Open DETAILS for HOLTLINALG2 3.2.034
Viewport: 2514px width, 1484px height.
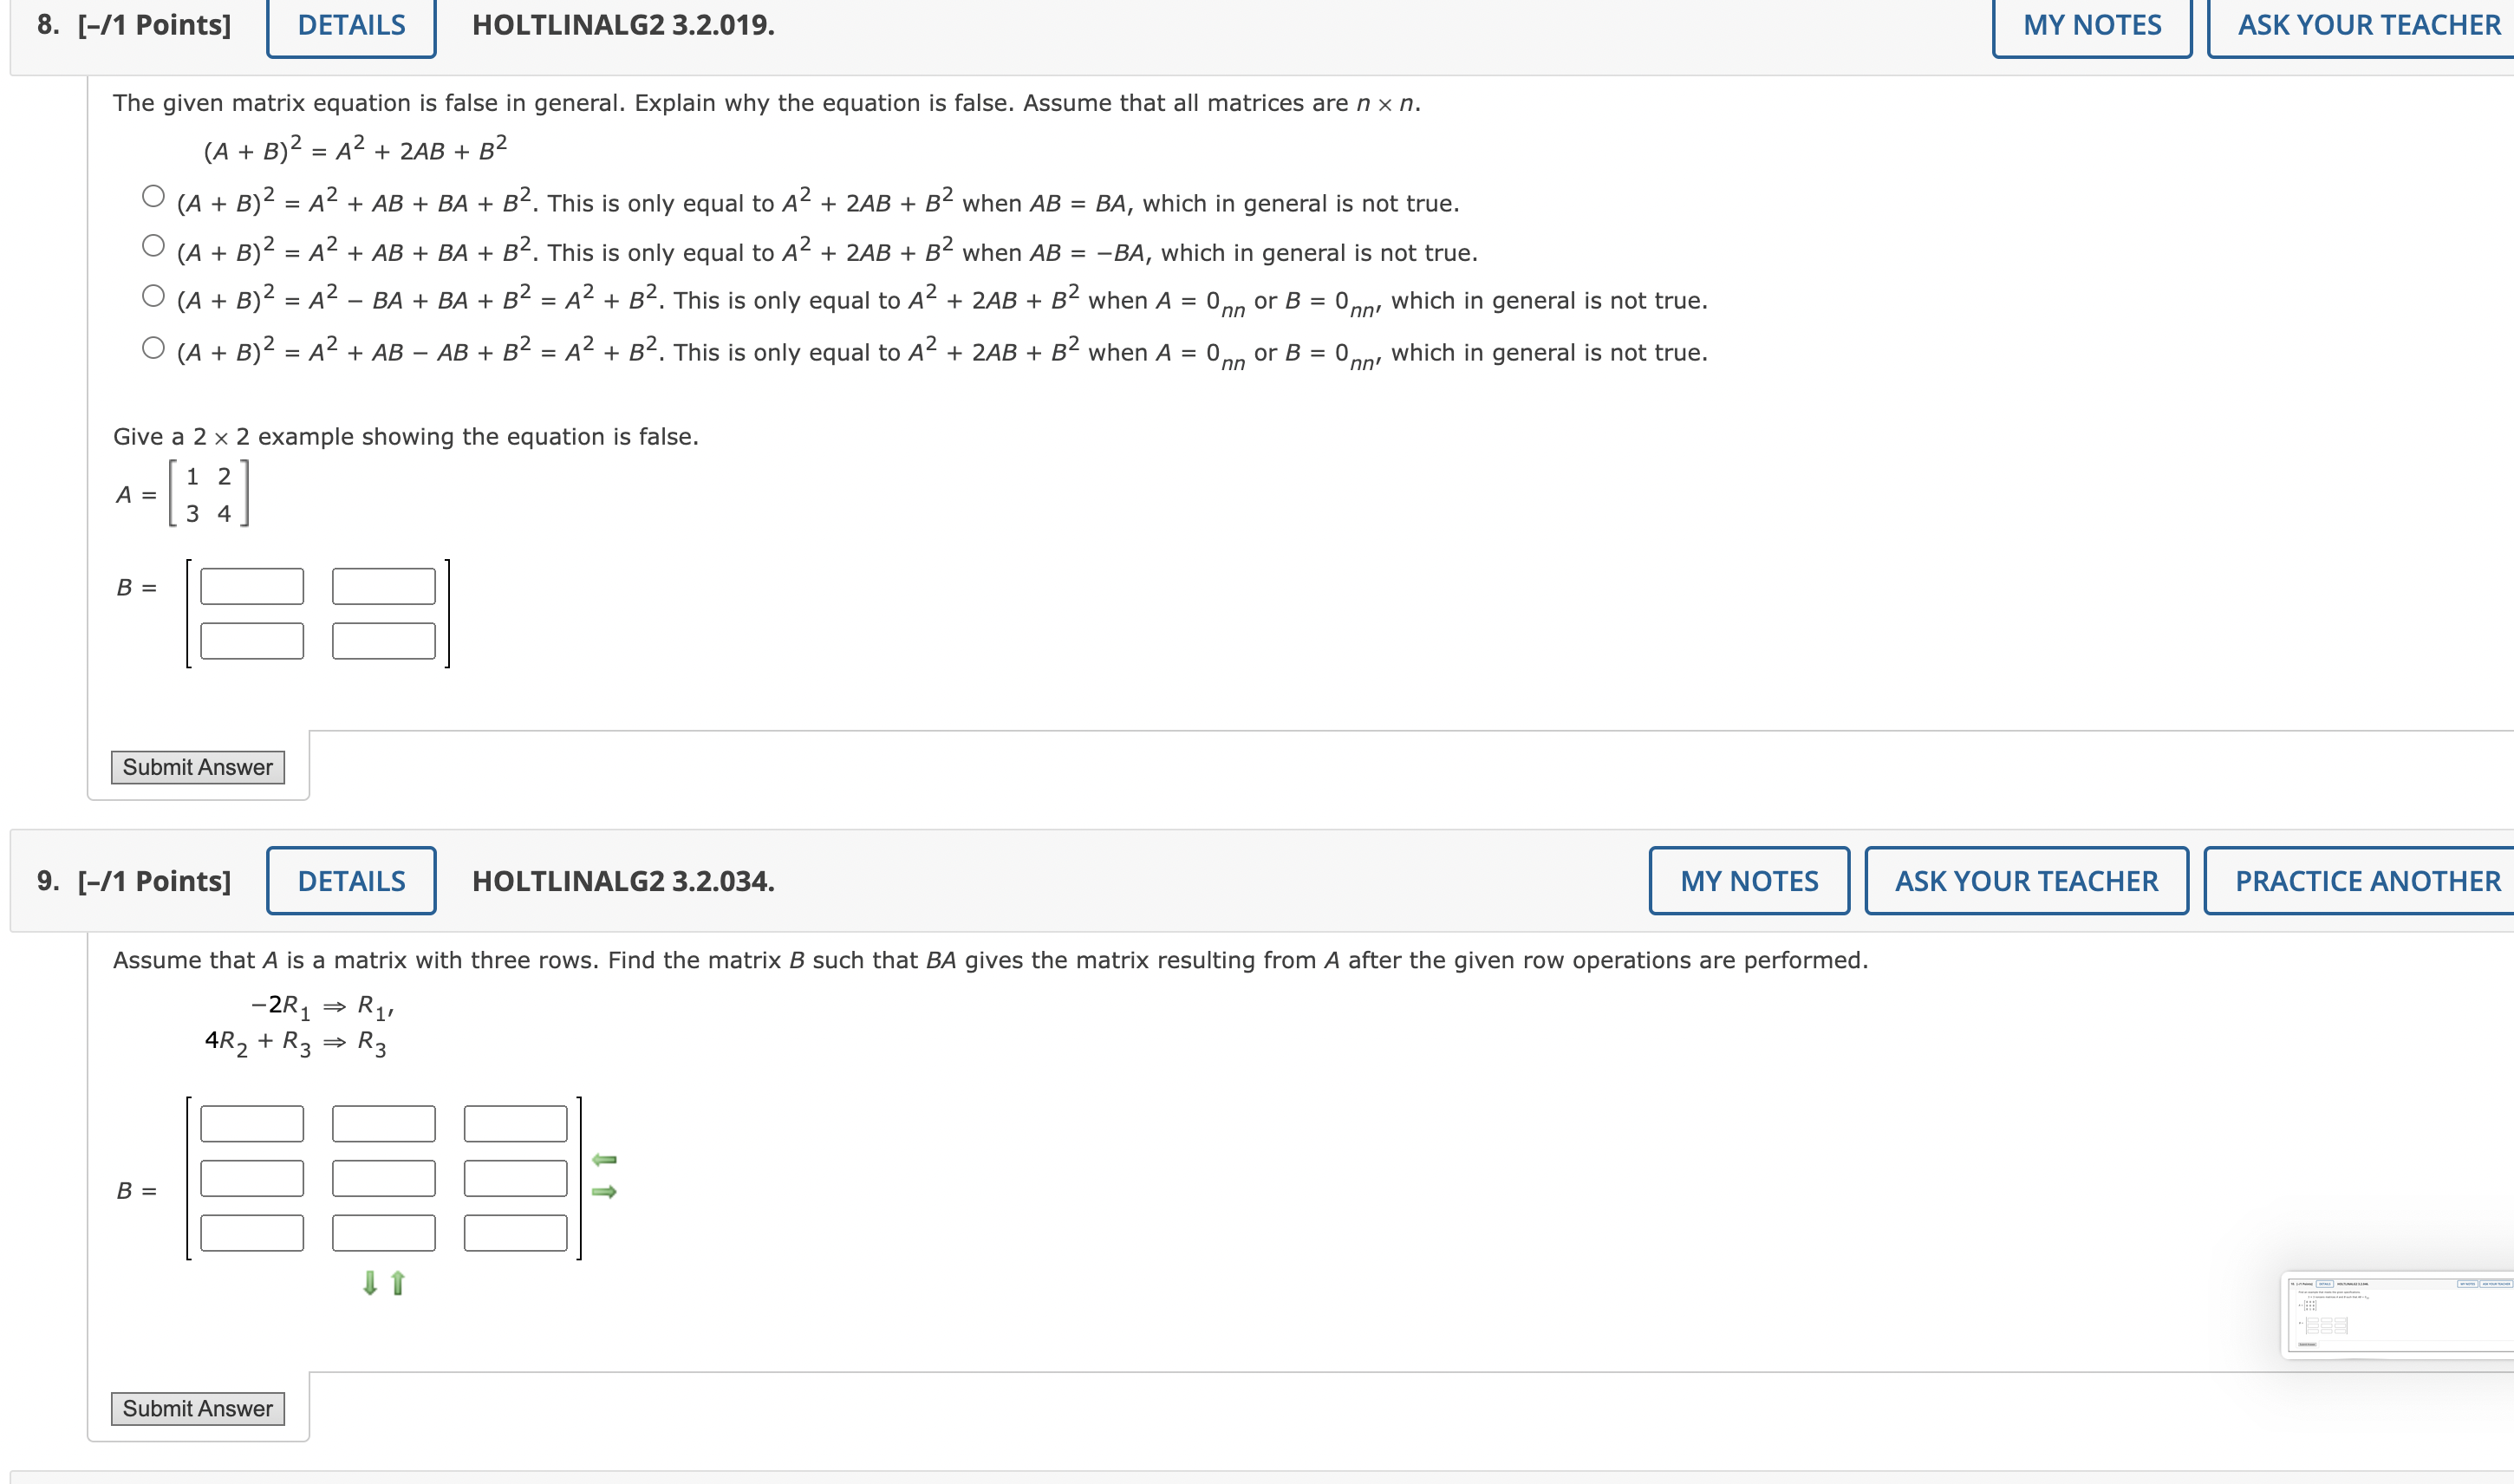tap(351, 880)
